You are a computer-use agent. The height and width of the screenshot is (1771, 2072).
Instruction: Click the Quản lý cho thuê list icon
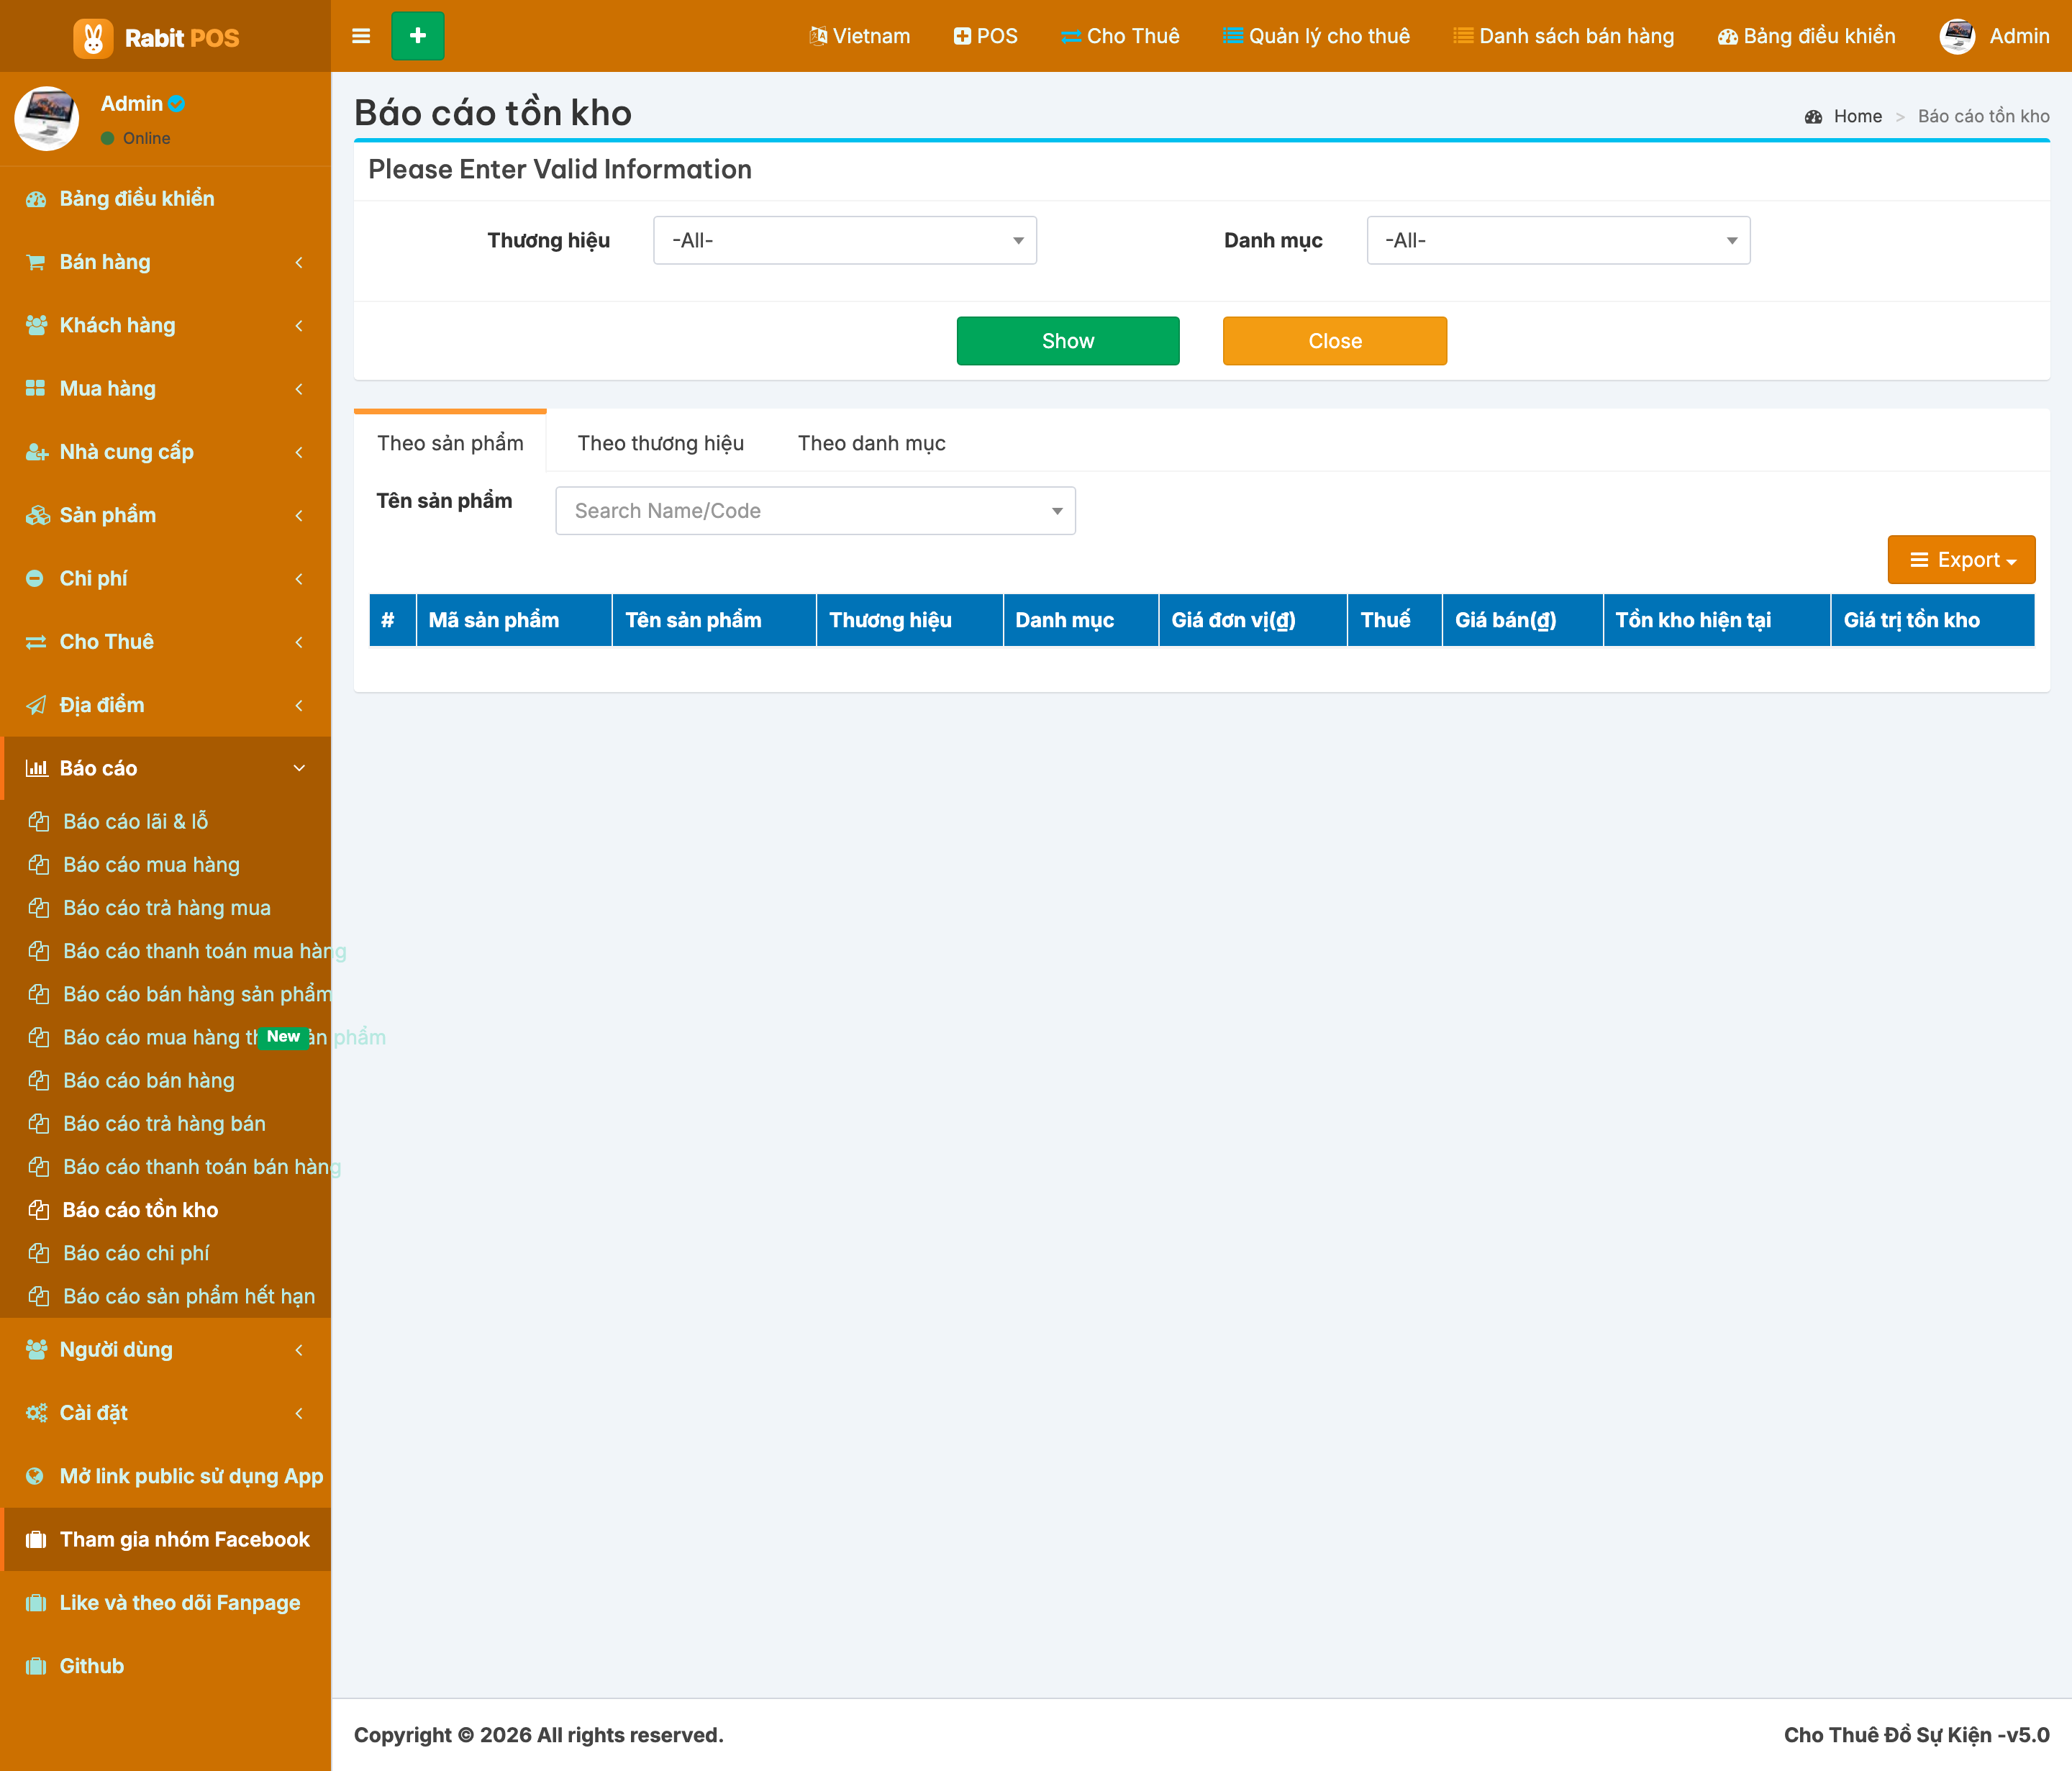[1234, 36]
